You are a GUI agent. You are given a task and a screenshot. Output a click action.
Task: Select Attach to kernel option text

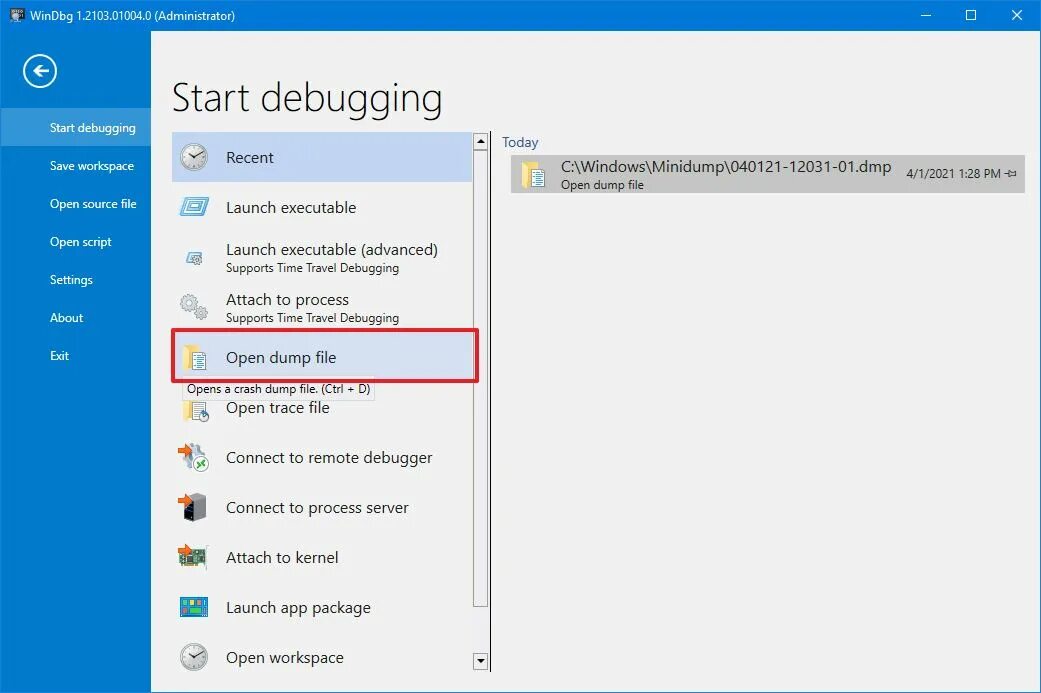point(281,557)
